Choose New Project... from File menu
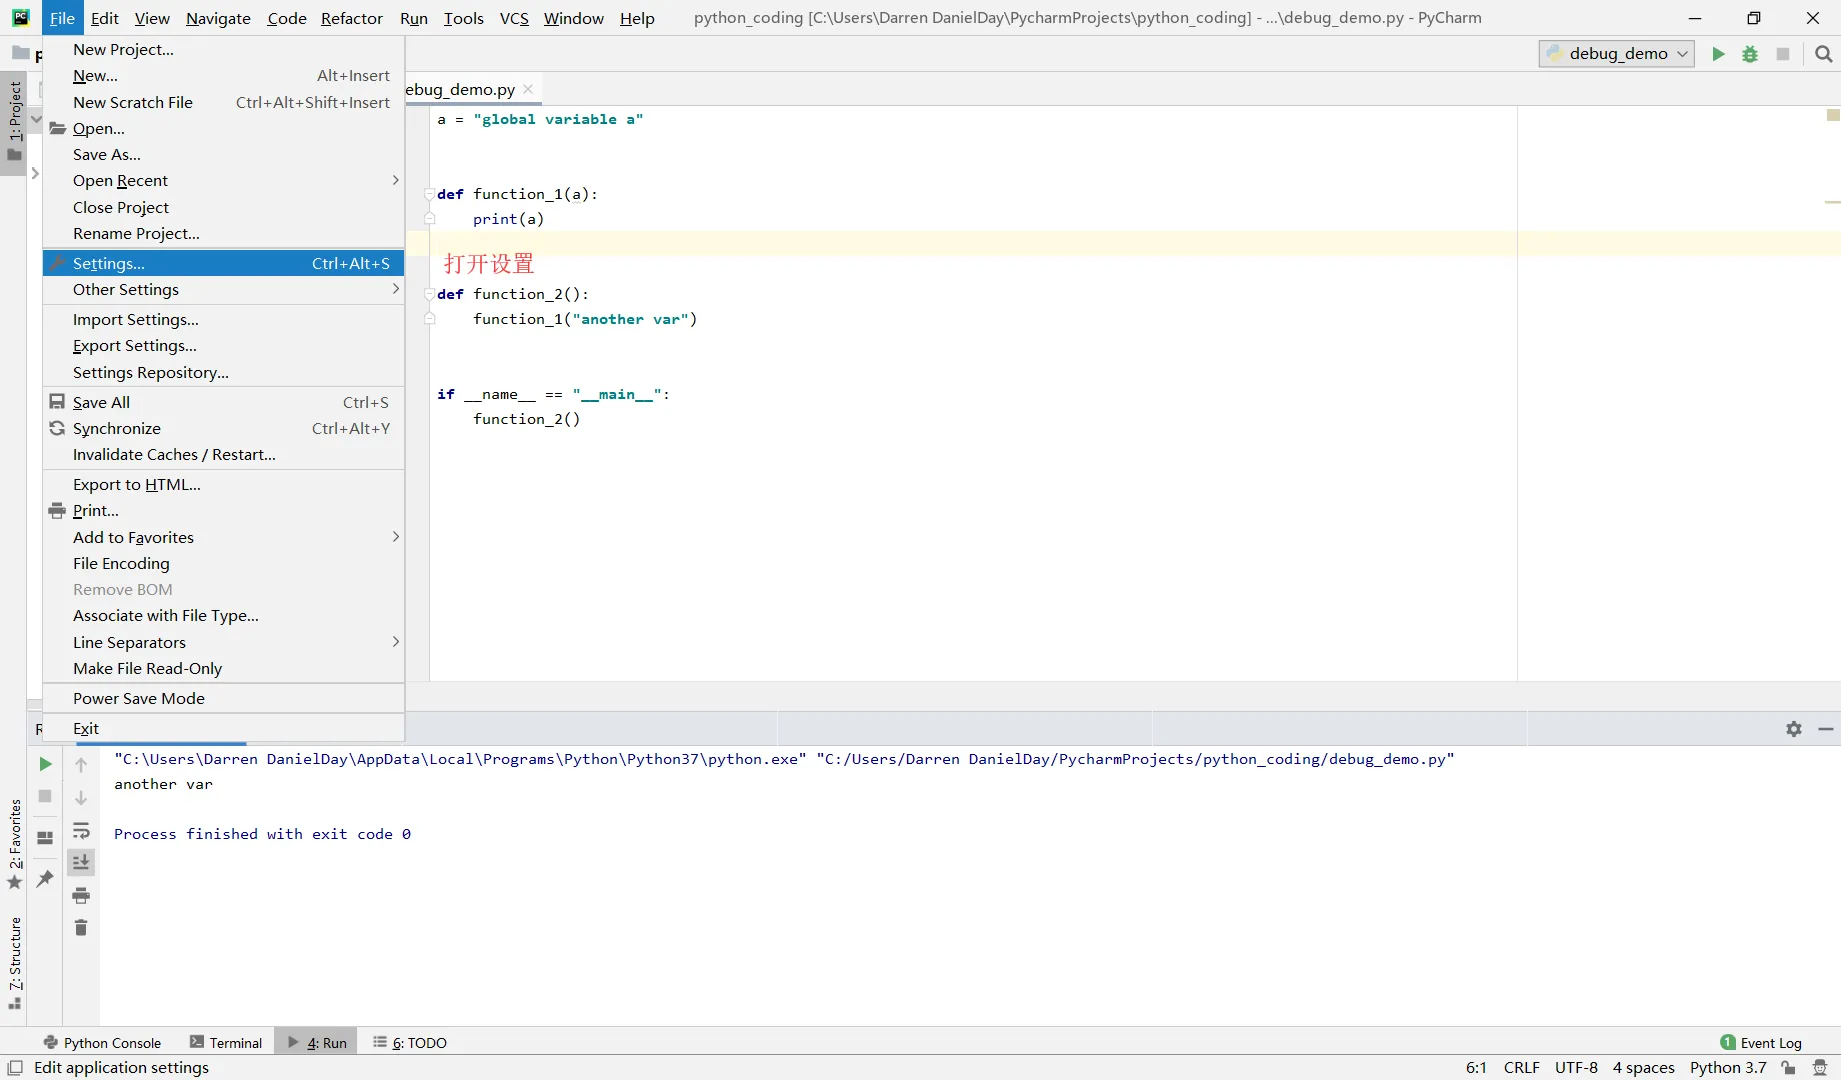 [224, 49]
